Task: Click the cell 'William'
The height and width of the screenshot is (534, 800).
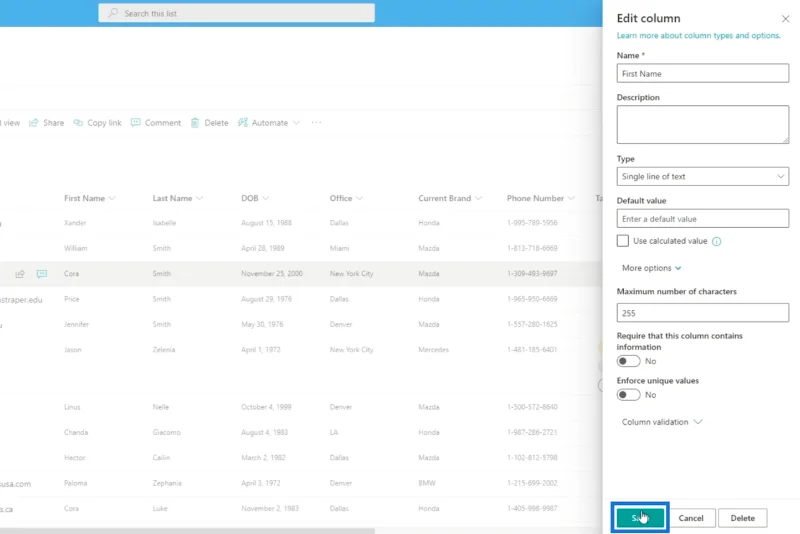Action: tap(76, 248)
